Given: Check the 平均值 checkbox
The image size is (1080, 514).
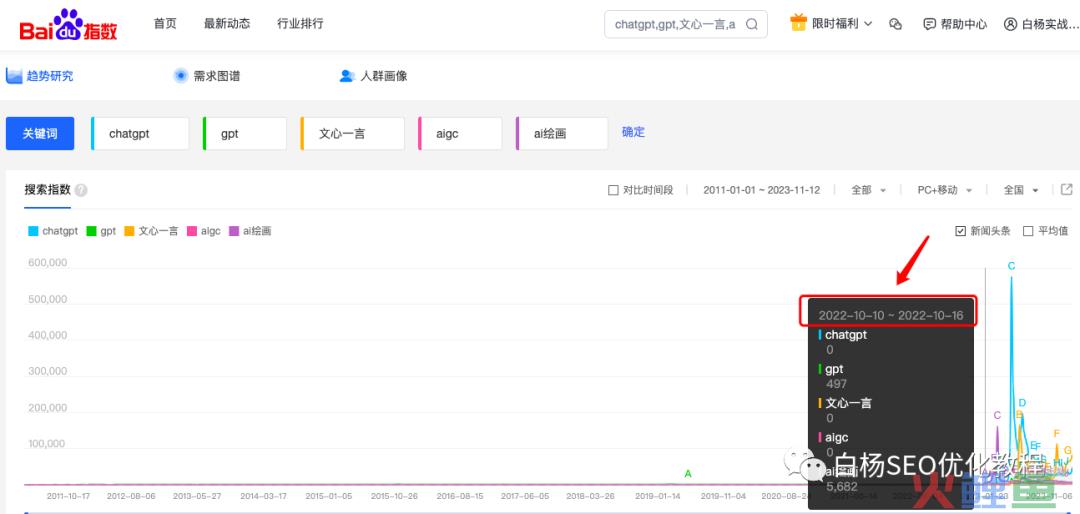Looking at the screenshot, I should [1028, 231].
